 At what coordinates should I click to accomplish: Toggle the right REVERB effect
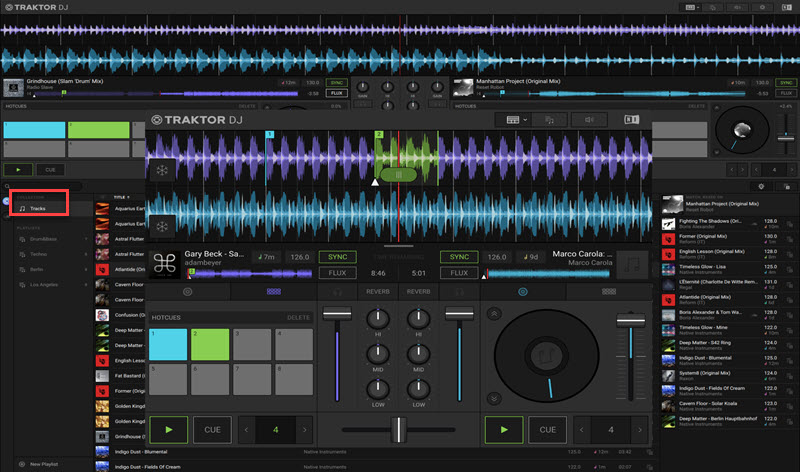click(418, 292)
